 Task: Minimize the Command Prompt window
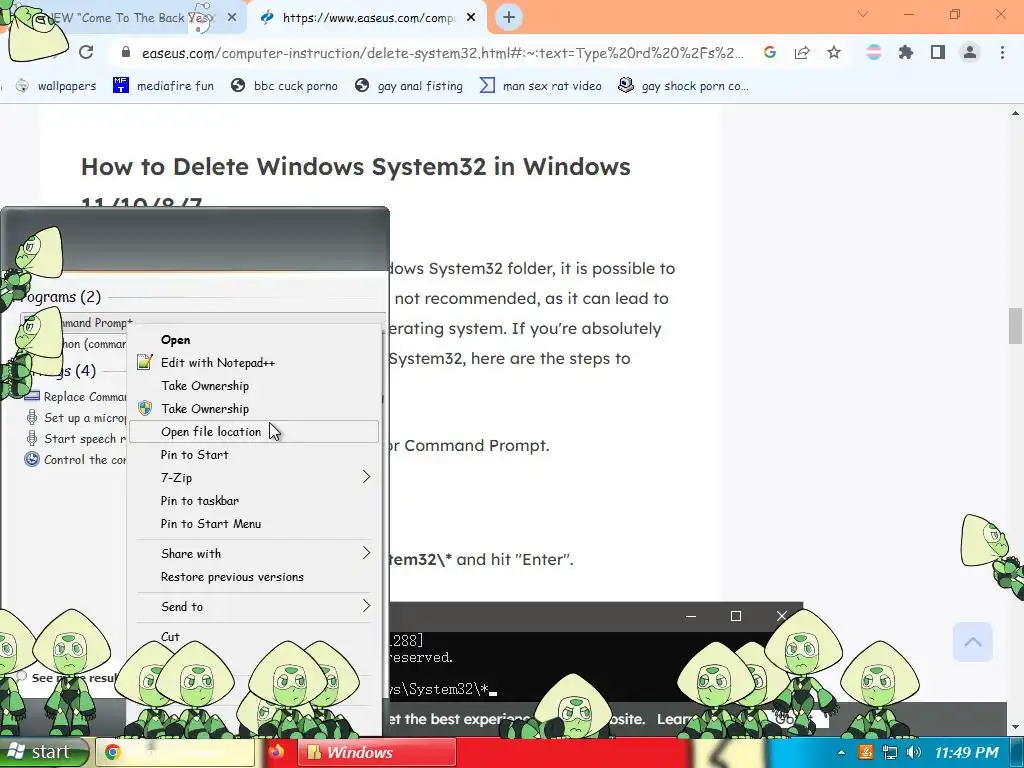[x=691, y=616]
